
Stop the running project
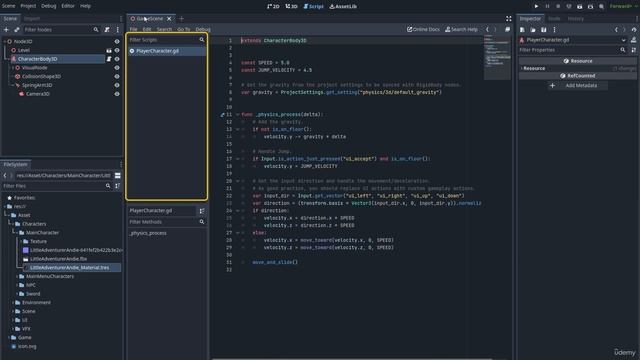click(x=558, y=6)
